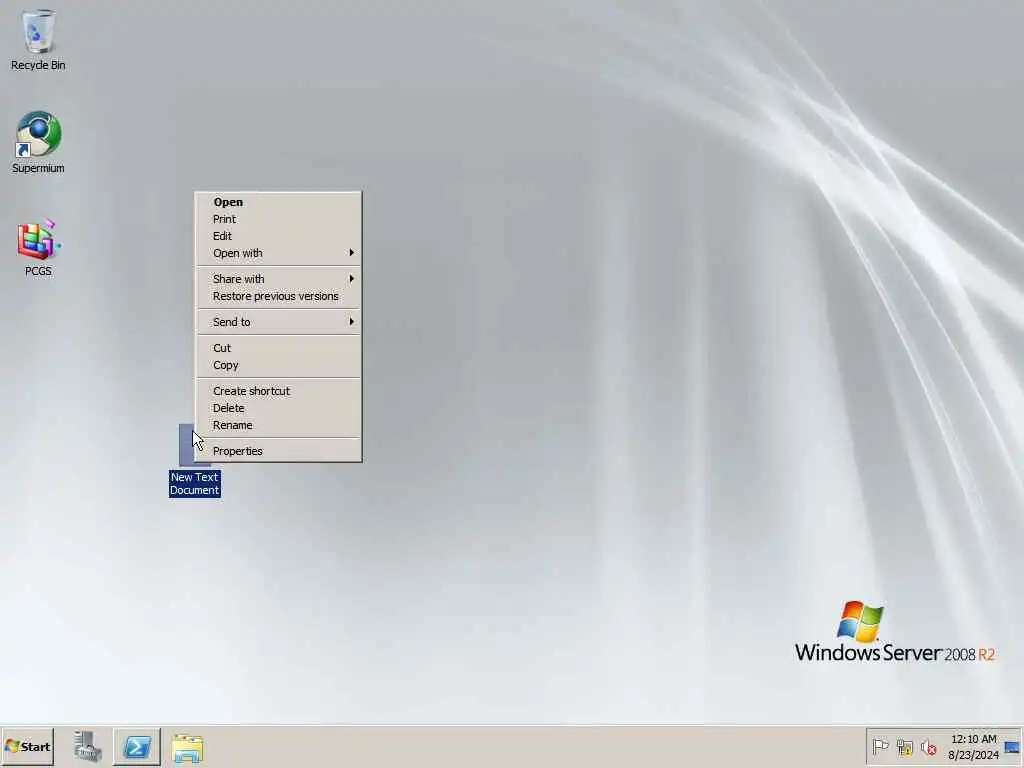Screen dimensions: 1024x768
Task: Choose Properties in the context menu
Action: point(278,451)
